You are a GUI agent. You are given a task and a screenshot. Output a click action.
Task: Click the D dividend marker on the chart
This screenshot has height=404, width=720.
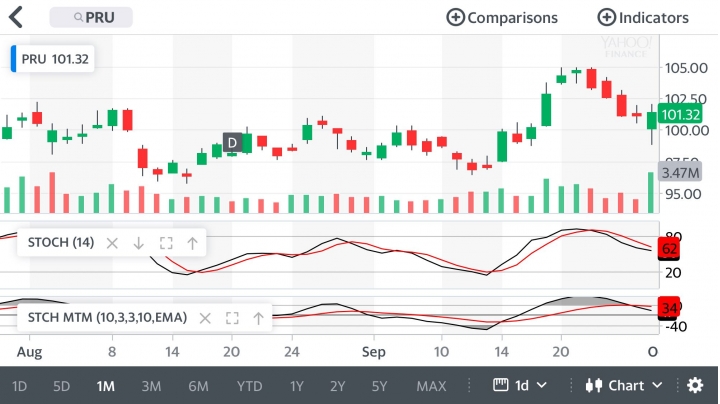click(232, 143)
